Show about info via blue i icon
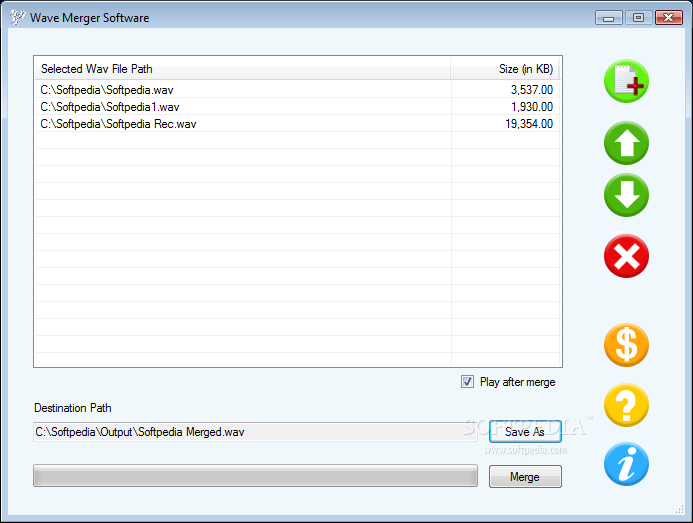693x523 pixels. pos(626,464)
